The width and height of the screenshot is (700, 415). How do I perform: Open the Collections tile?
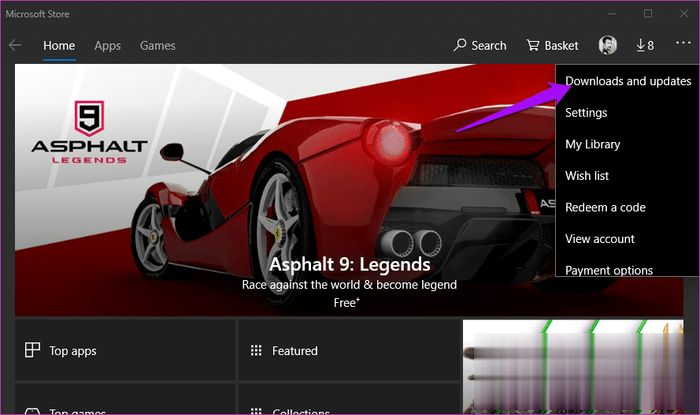pyautogui.click(x=349, y=399)
